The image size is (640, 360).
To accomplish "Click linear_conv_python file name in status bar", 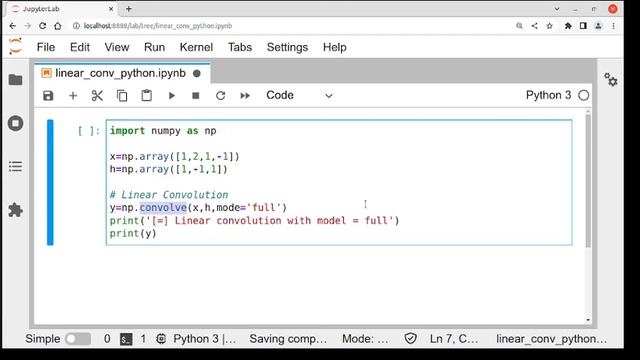I will (551, 339).
